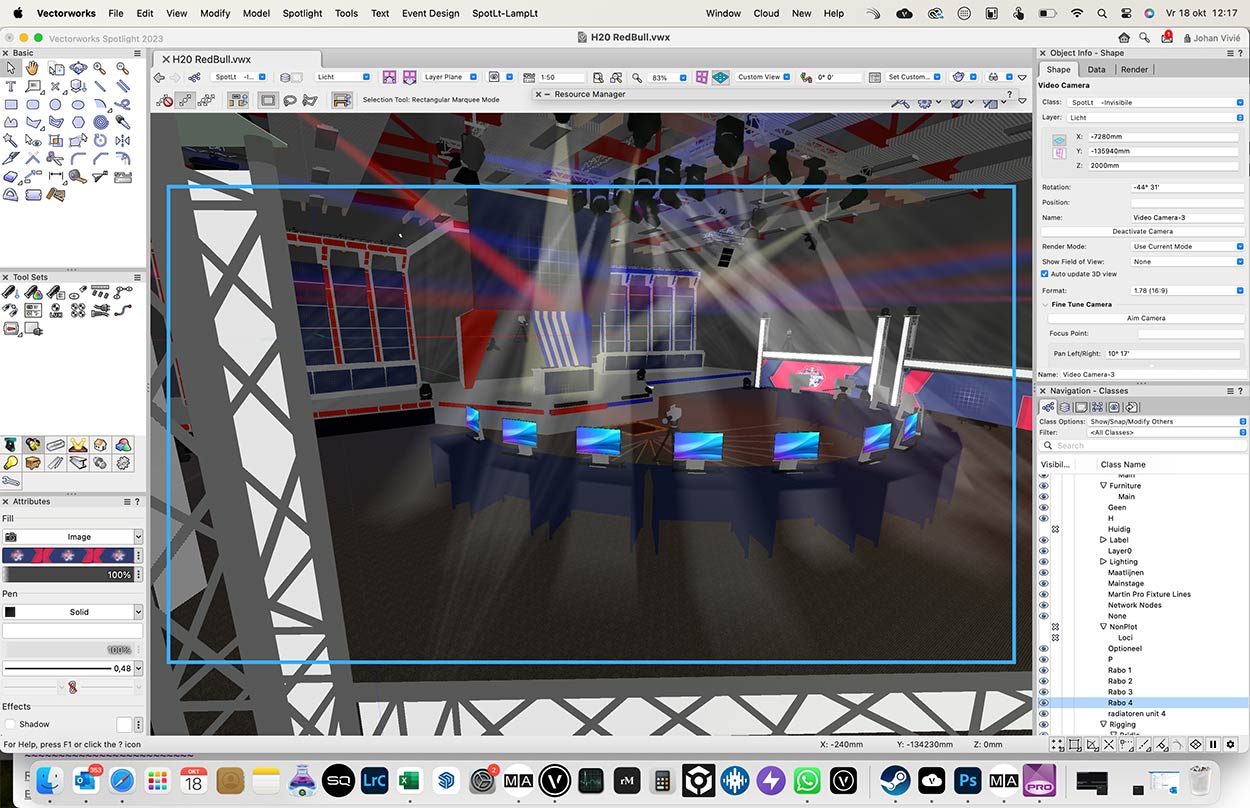Switch to the Data tab
Screen dimensions: 1250x808
coord(1097,69)
